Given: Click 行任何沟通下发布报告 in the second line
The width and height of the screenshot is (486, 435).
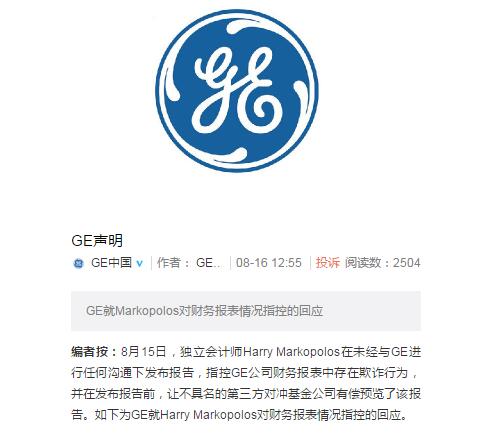Looking at the screenshot, I should (x=132, y=373).
